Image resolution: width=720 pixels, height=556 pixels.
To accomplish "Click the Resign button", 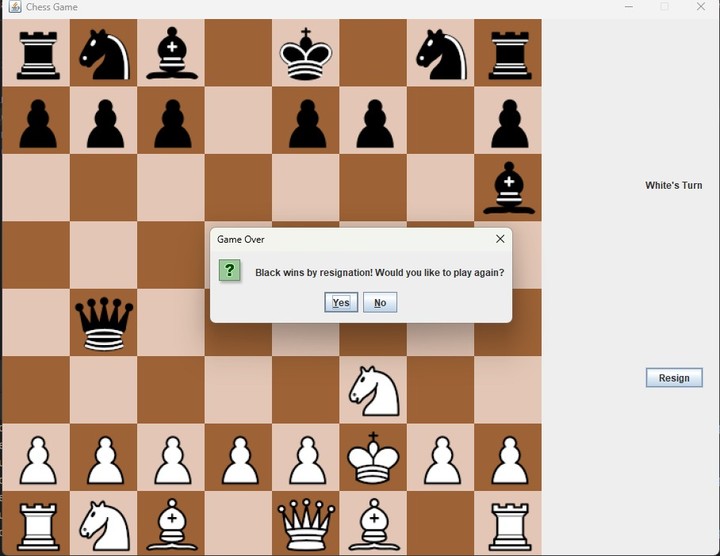I will point(674,377).
